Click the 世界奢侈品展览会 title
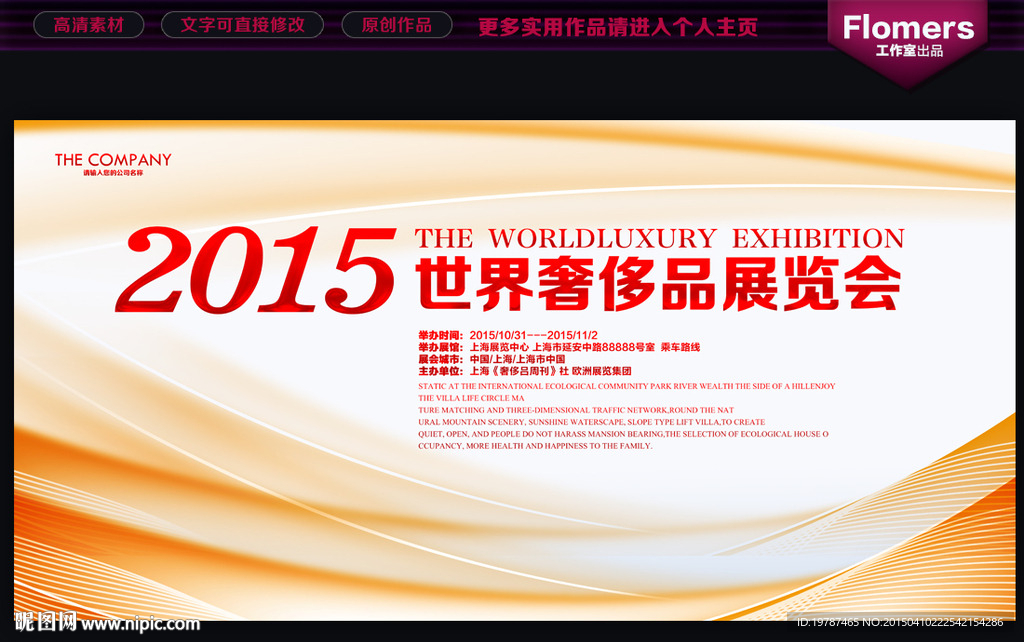This screenshot has height=642, width=1024. [658, 284]
